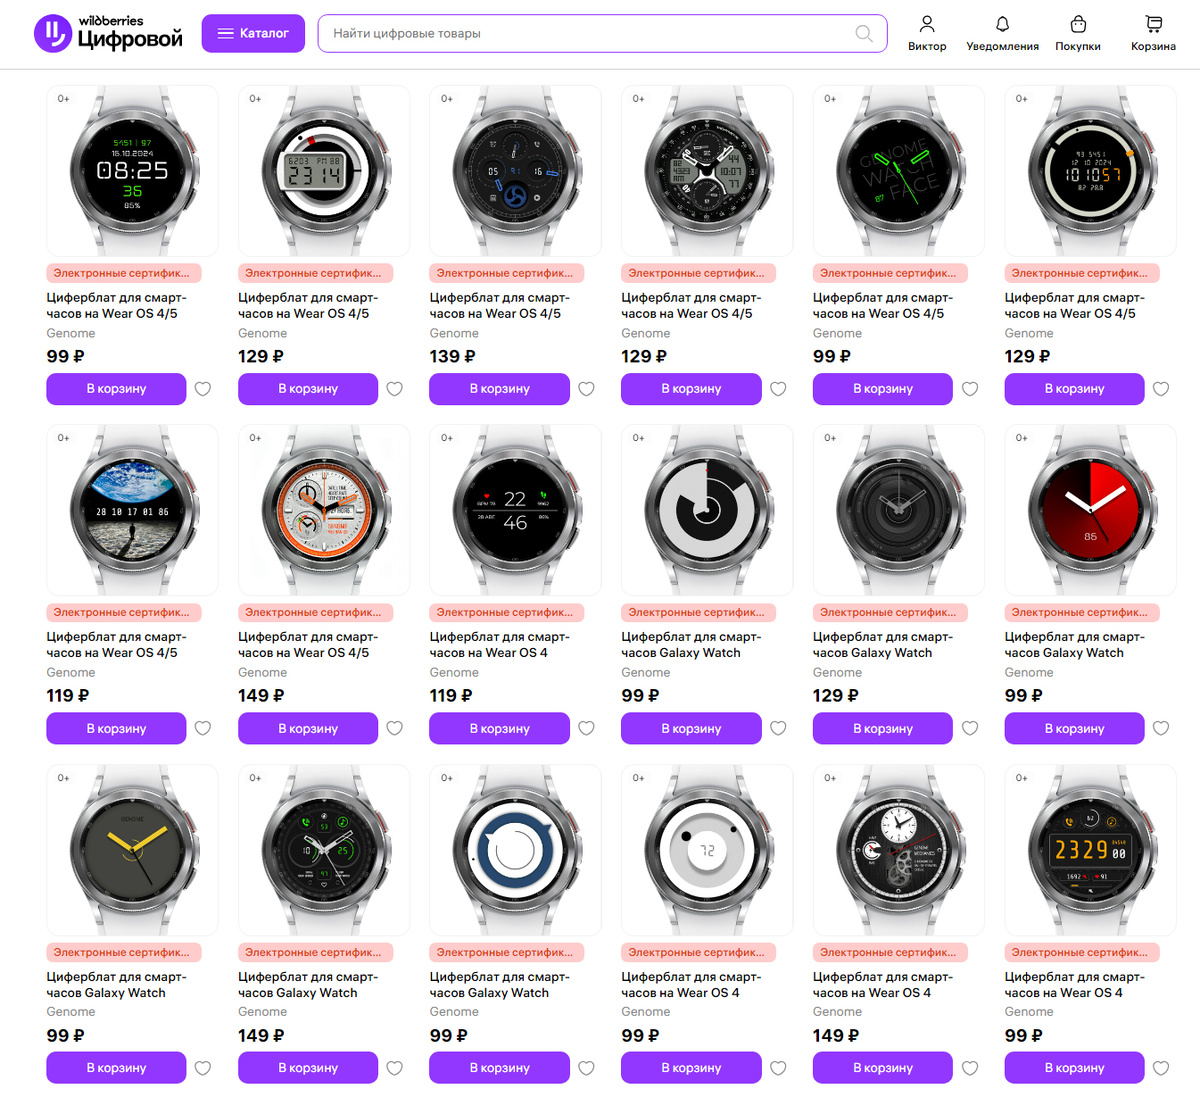This screenshot has height=1114, width=1200.
Task: Open the yellow hands watch image
Action: 132,850
